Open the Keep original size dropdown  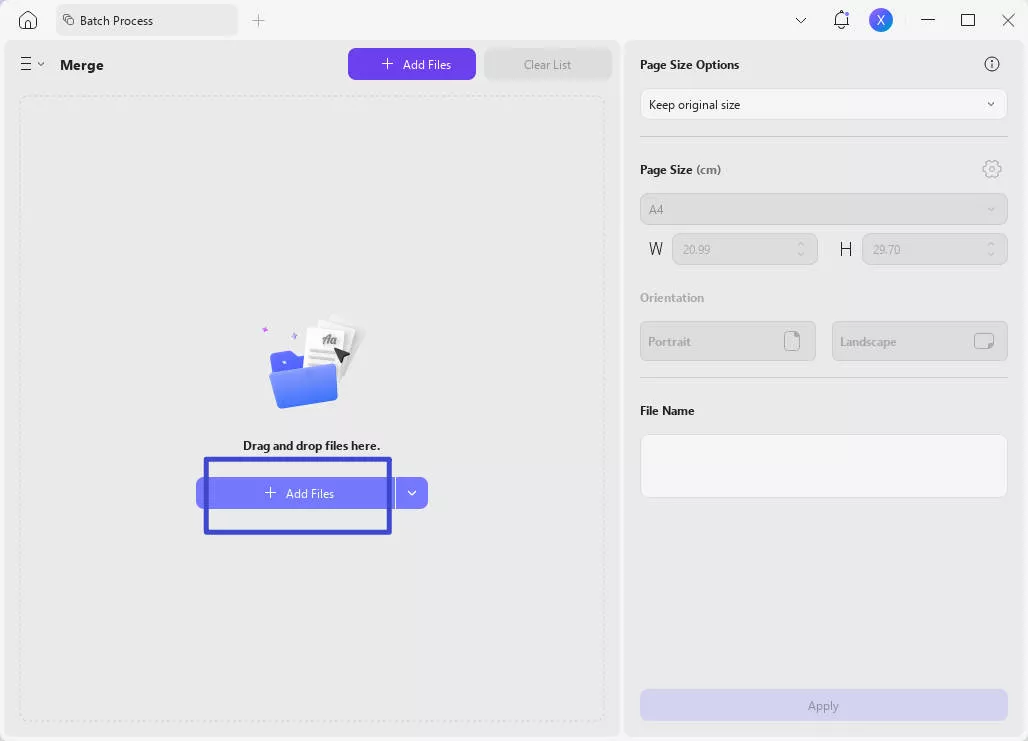(x=822, y=104)
